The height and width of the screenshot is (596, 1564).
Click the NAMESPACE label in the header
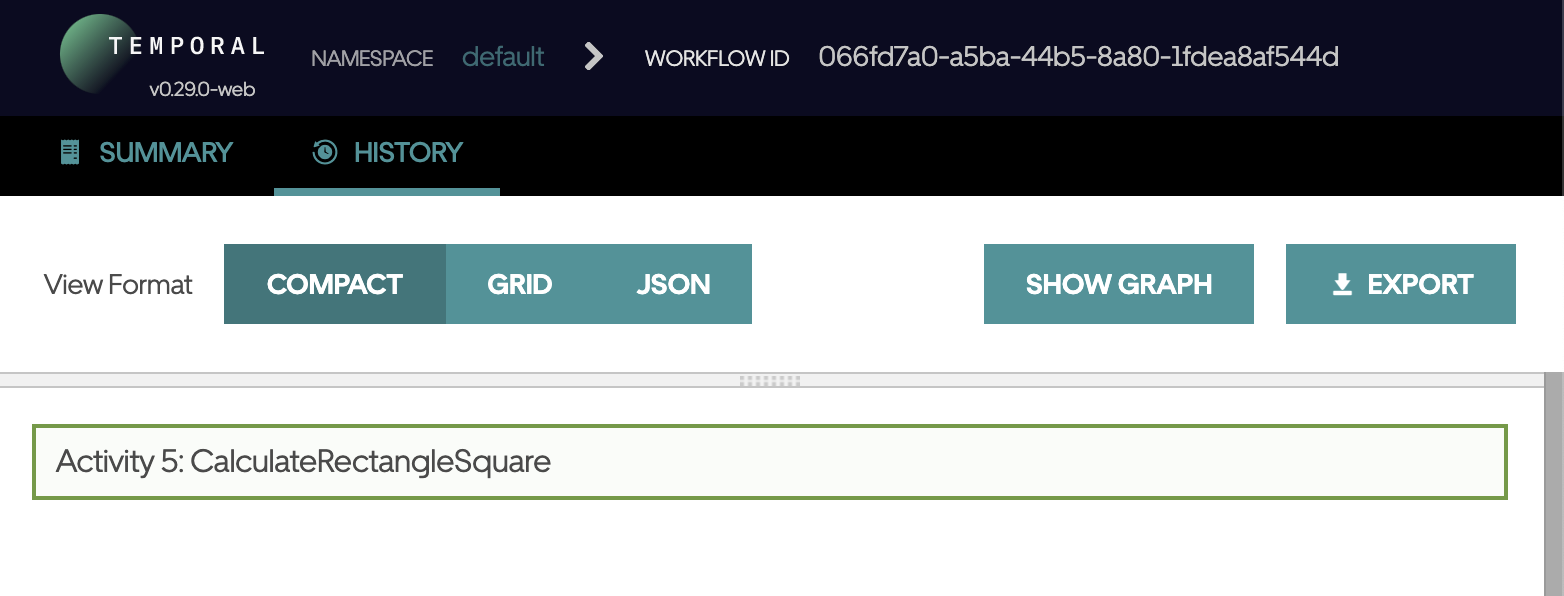pyautogui.click(x=372, y=58)
